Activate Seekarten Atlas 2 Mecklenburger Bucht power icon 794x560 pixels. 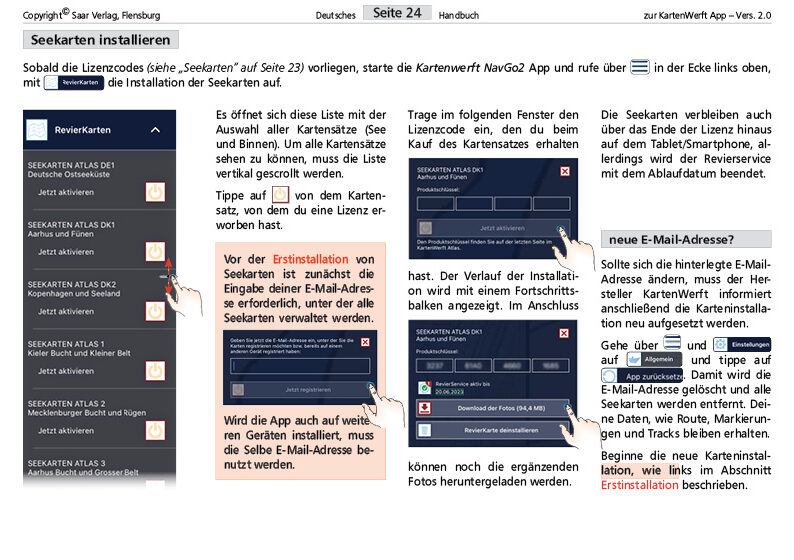(155, 430)
